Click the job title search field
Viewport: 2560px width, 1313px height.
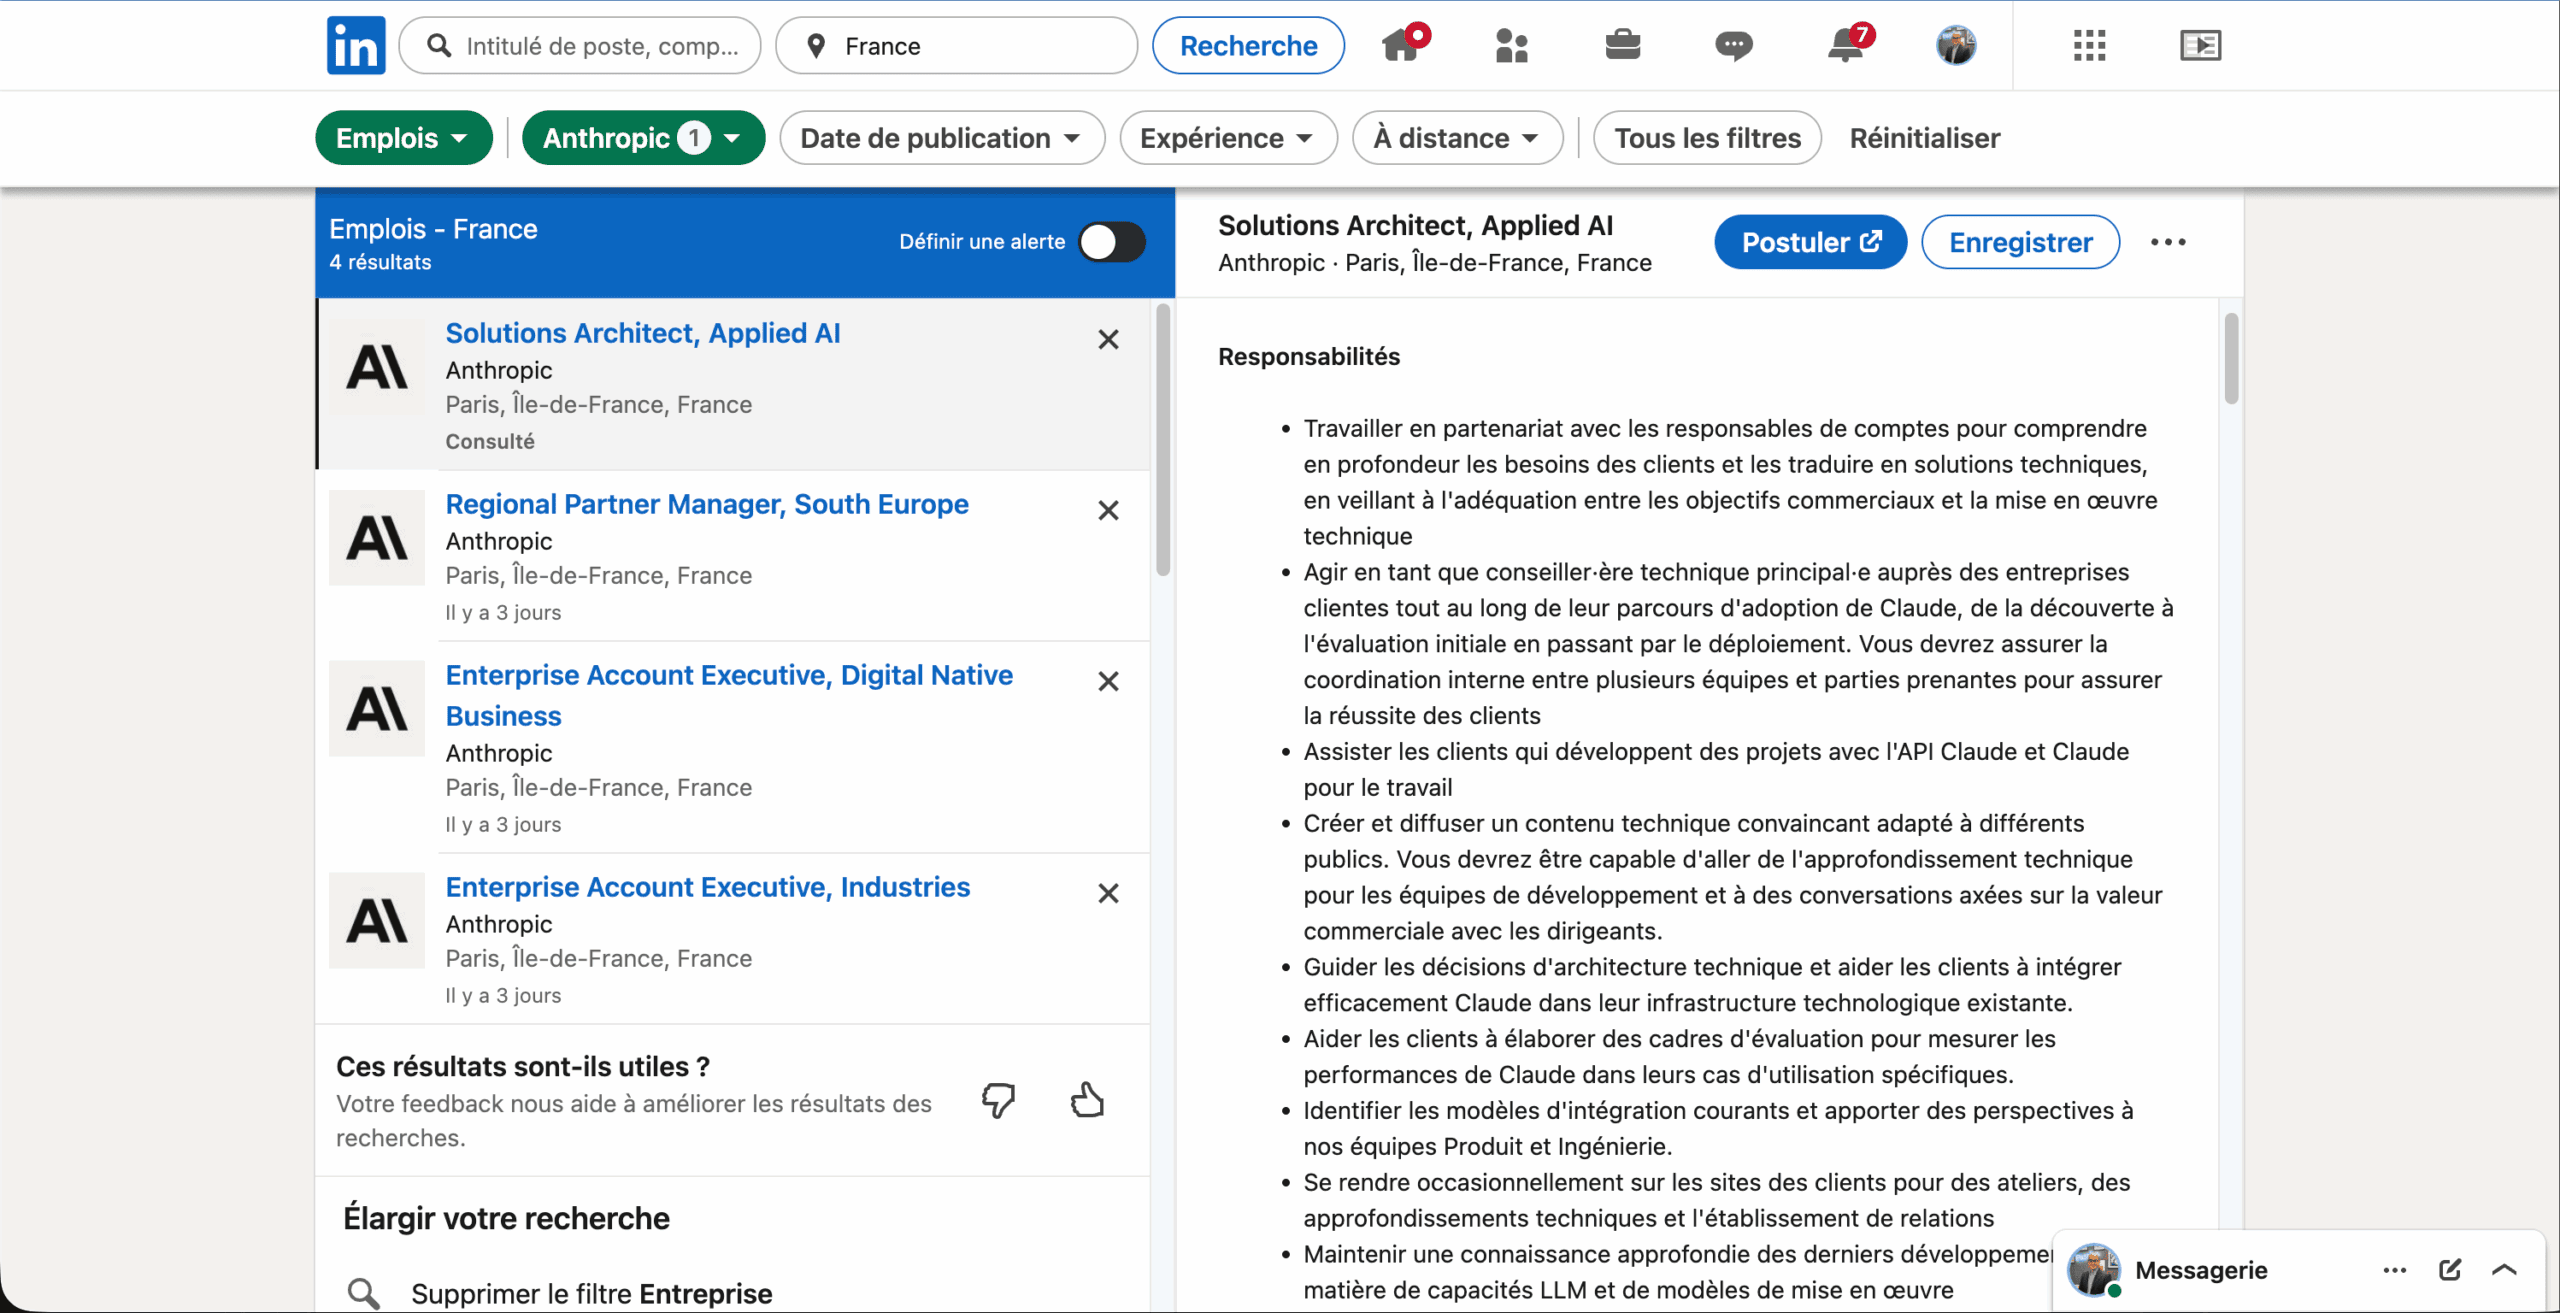click(600, 46)
